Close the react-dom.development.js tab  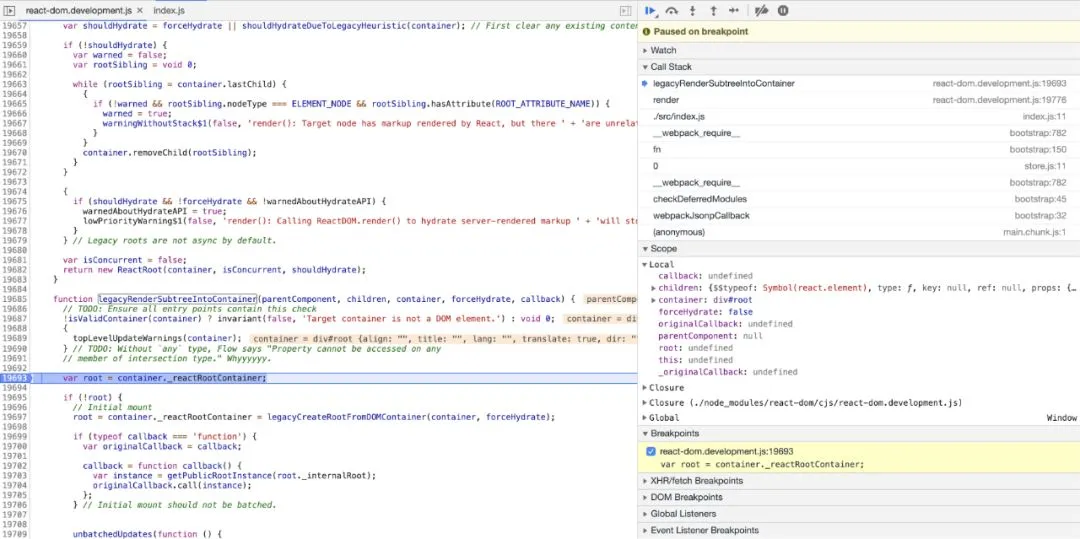click(139, 10)
